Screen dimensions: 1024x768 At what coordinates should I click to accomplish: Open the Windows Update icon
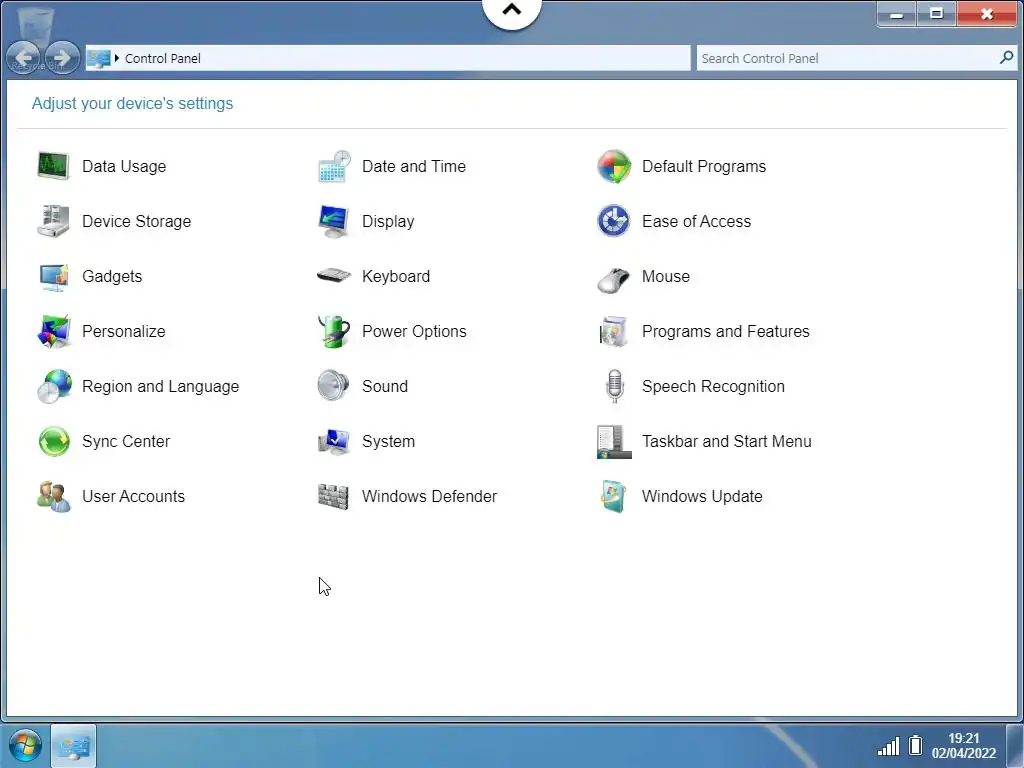[x=614, y=496]
